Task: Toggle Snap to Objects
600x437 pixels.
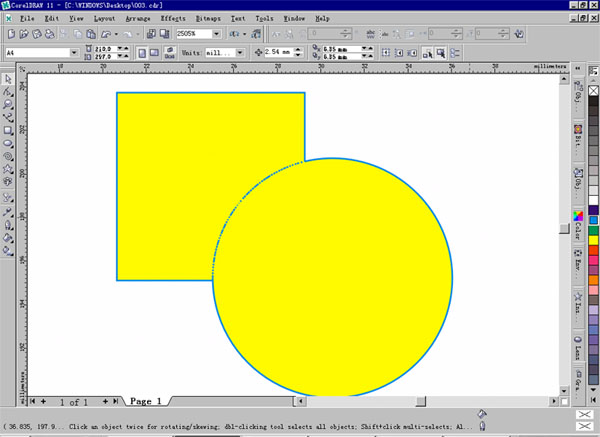Action: click(x=412, y=53)
